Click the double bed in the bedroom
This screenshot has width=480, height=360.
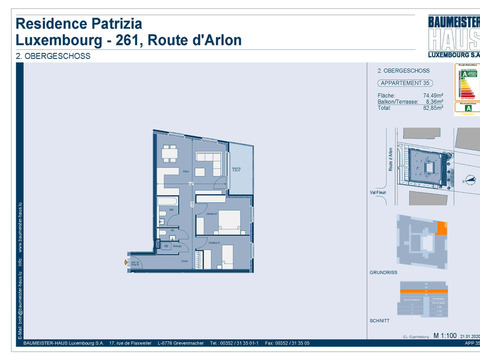click(x=229, y=222)
